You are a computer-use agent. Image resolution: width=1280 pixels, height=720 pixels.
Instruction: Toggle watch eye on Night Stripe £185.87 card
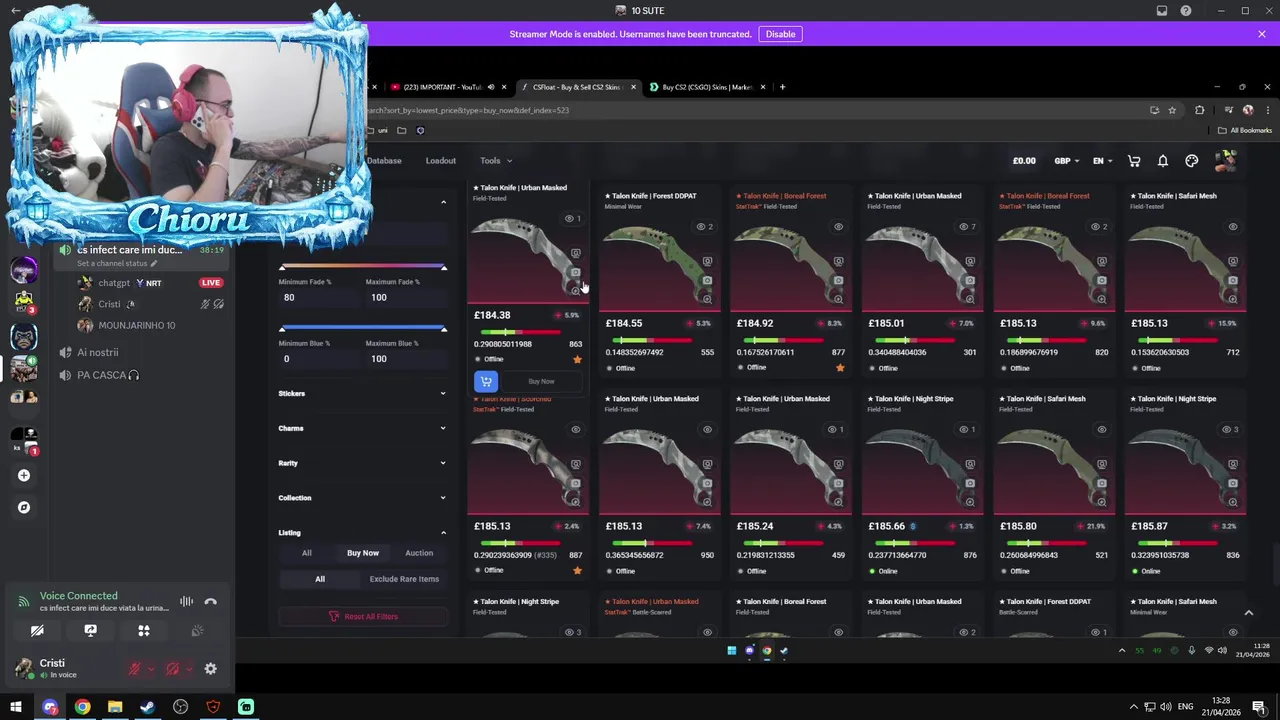pos(1227,430)
